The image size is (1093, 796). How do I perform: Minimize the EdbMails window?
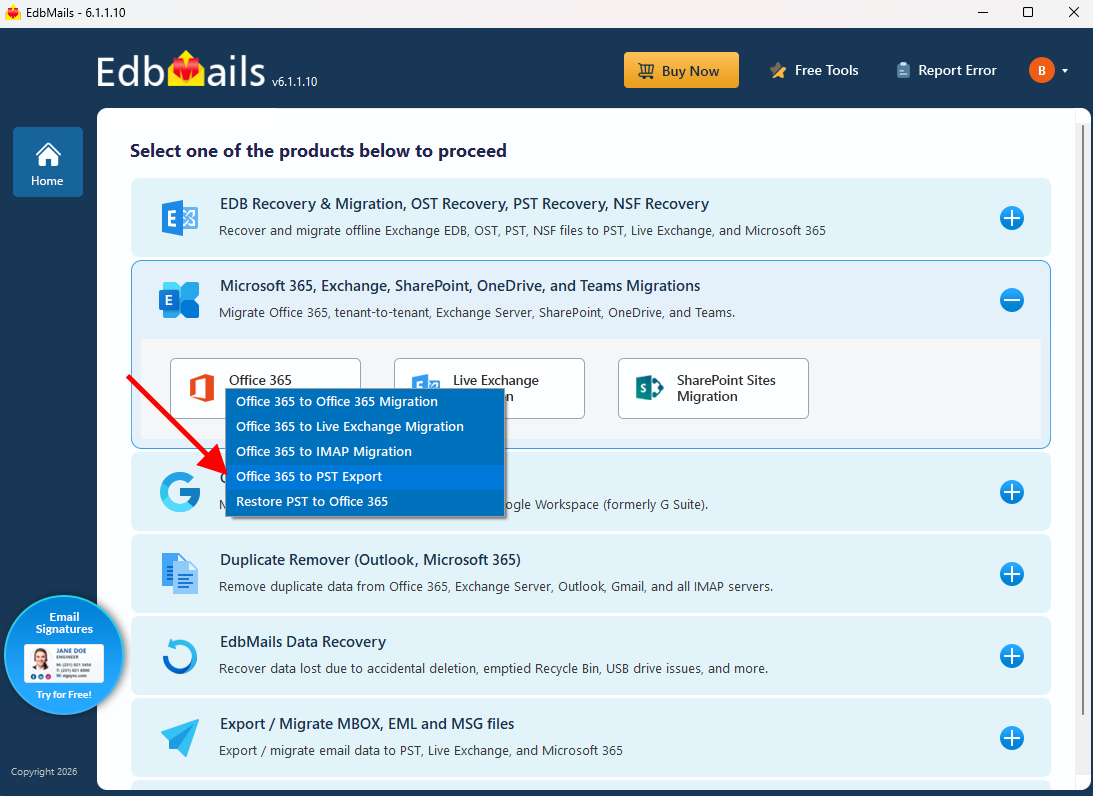(983, 13)
